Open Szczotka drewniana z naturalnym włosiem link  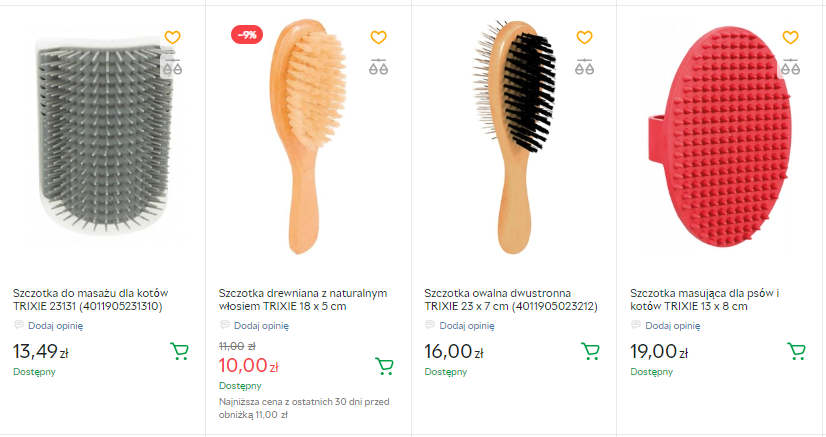coord(302,299)
